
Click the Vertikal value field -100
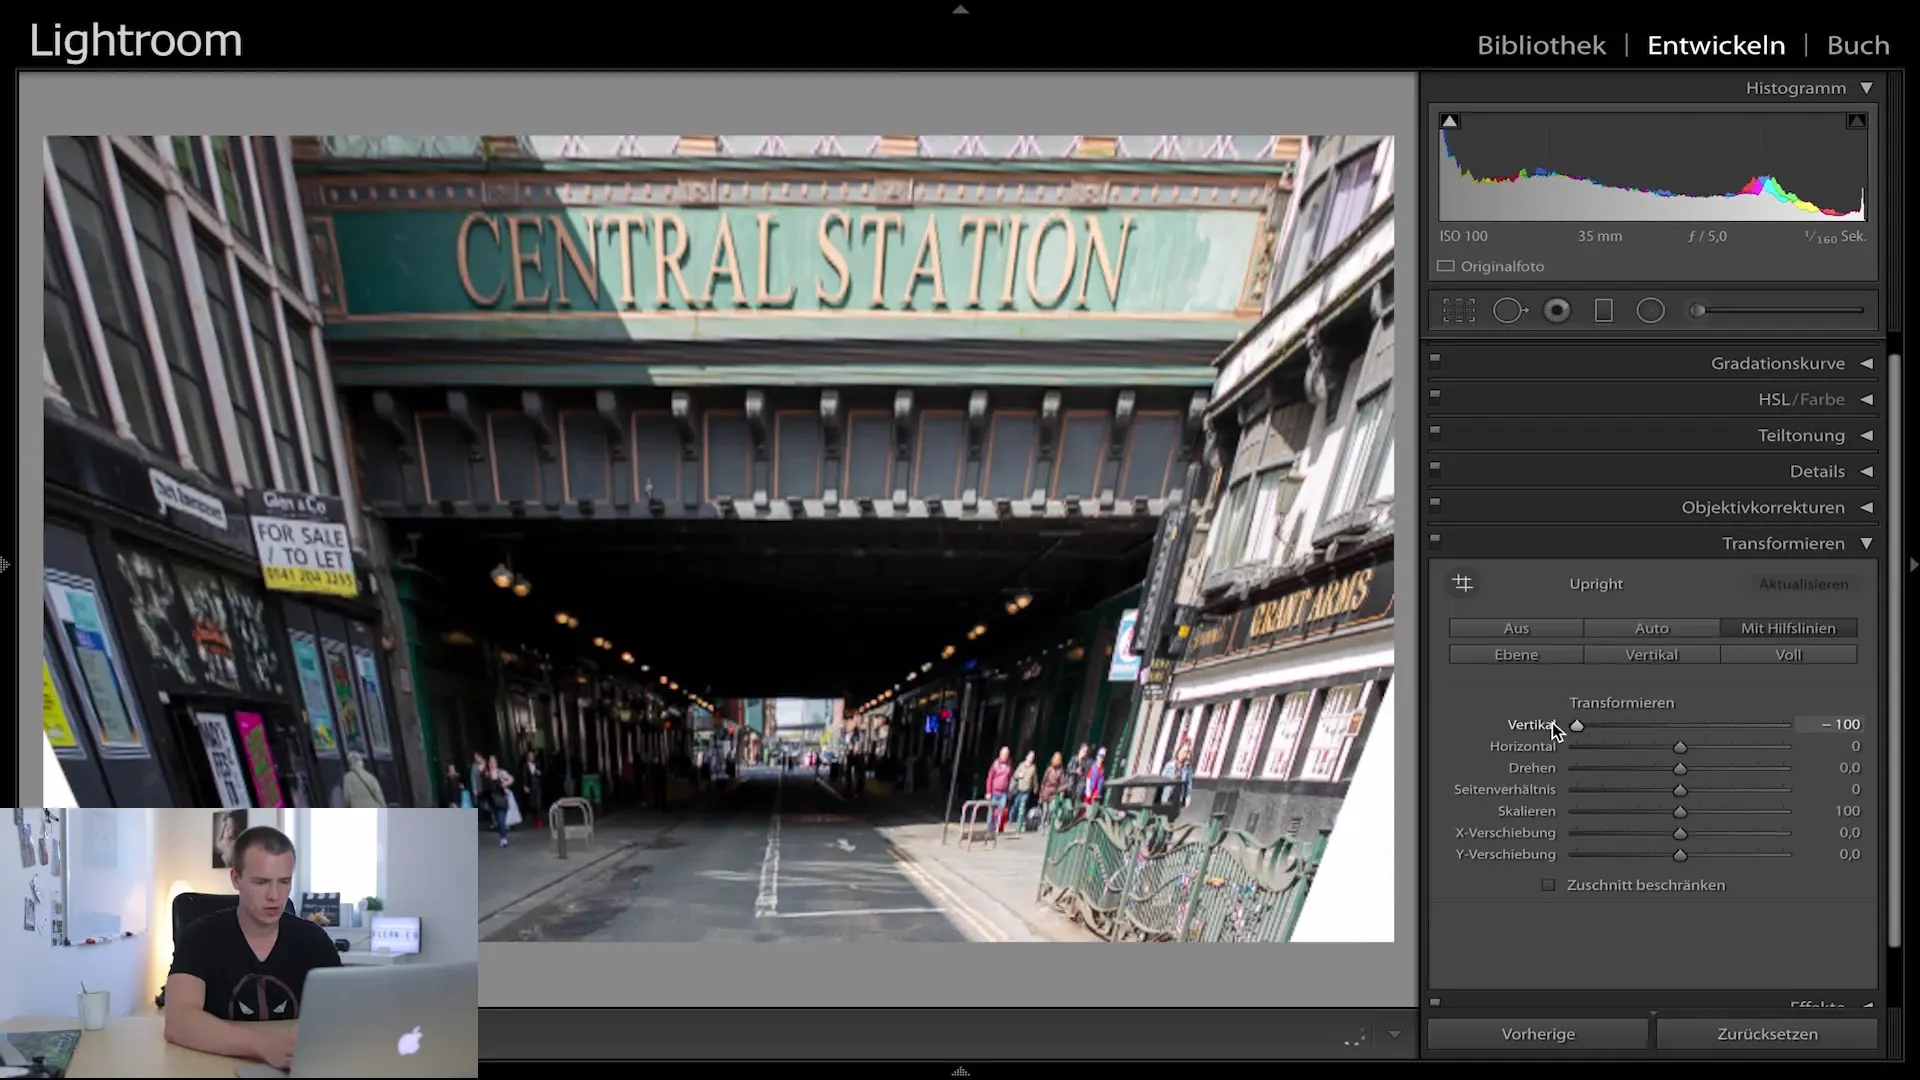tap(1829, 724)
